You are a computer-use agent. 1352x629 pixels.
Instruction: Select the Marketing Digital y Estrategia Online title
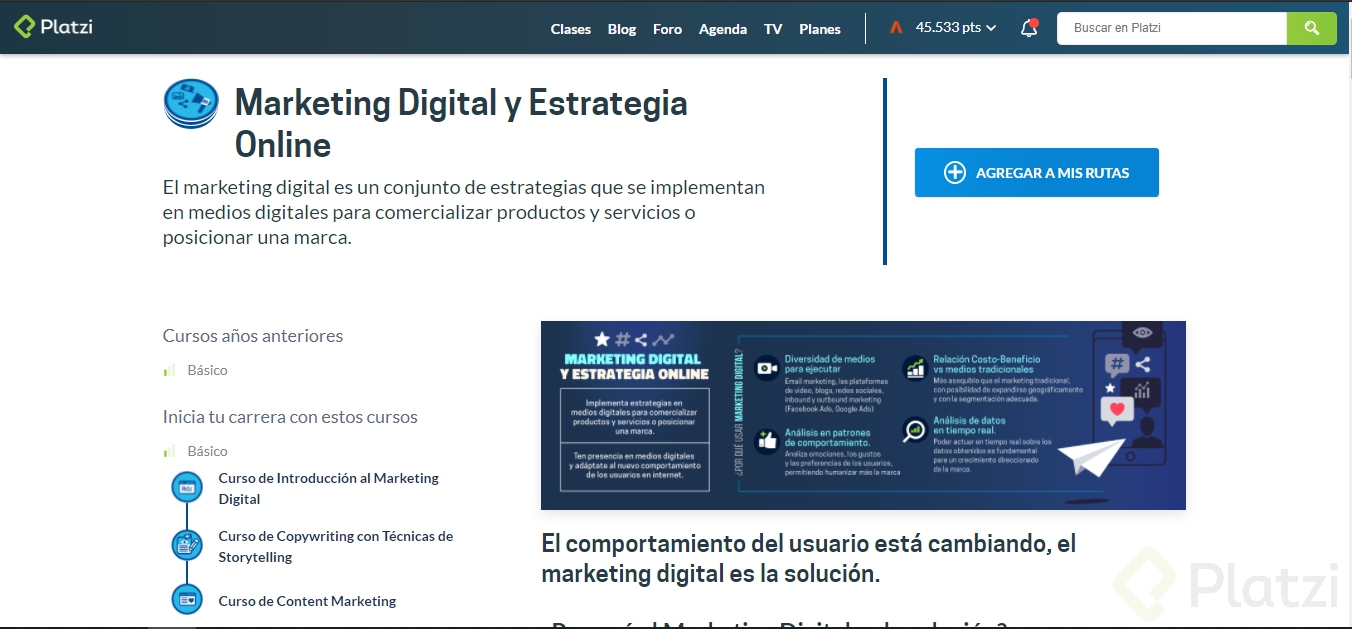[461, 123]
